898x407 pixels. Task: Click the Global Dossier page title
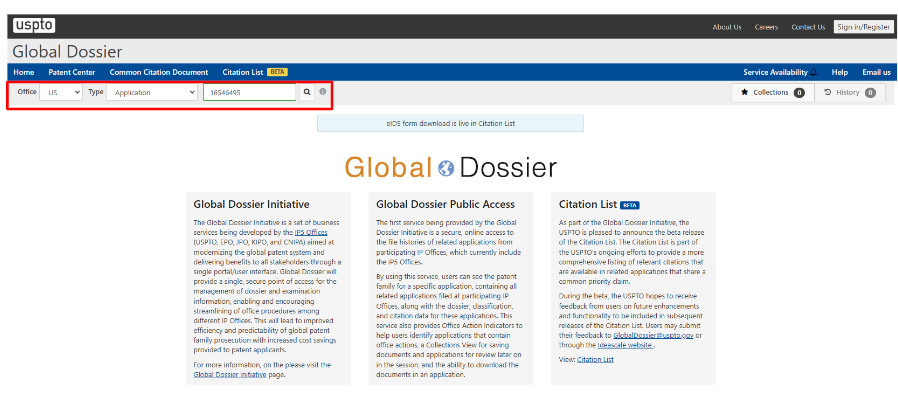click(67, 52)
